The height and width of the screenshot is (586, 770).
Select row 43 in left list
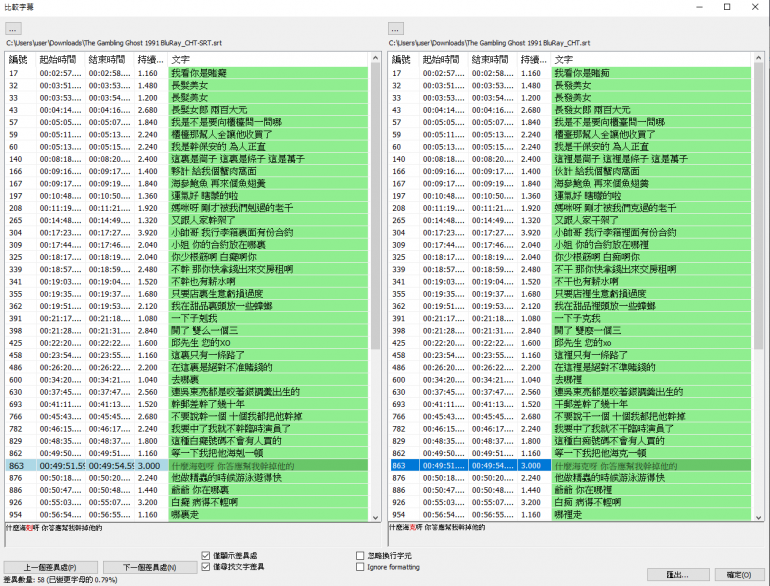[187, 110]
